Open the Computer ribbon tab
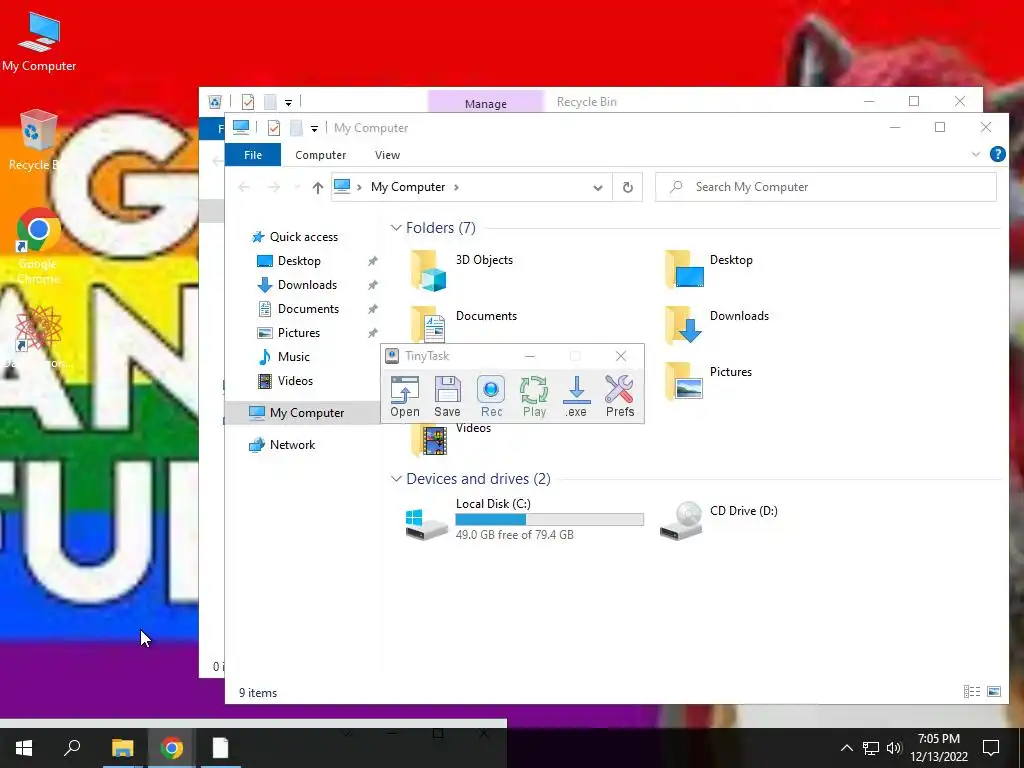 [x=320, y=155]
